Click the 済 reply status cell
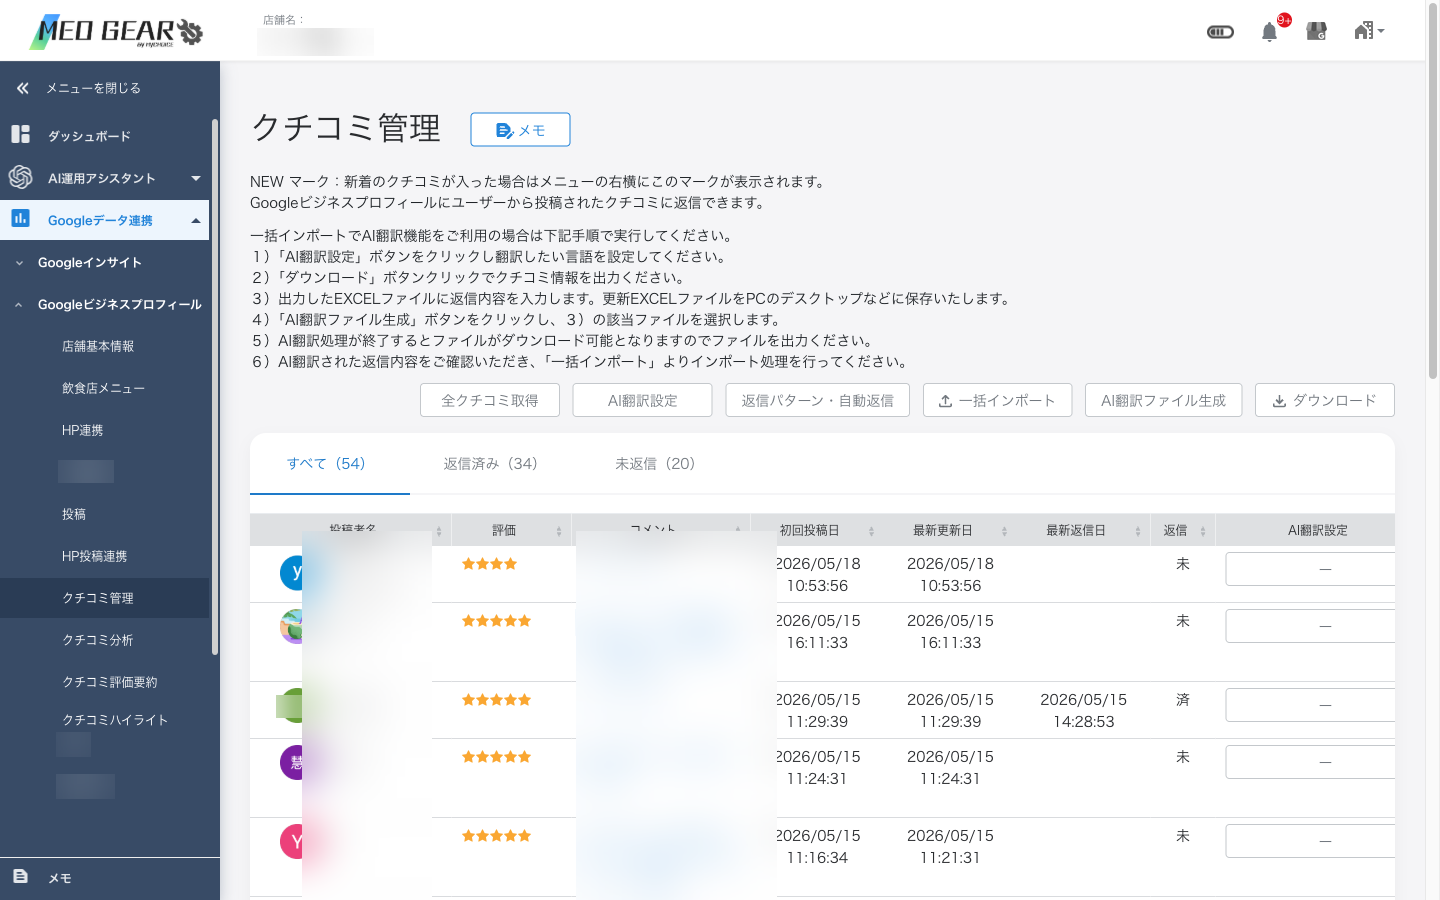1440x900 pixels. (1183, 700)
